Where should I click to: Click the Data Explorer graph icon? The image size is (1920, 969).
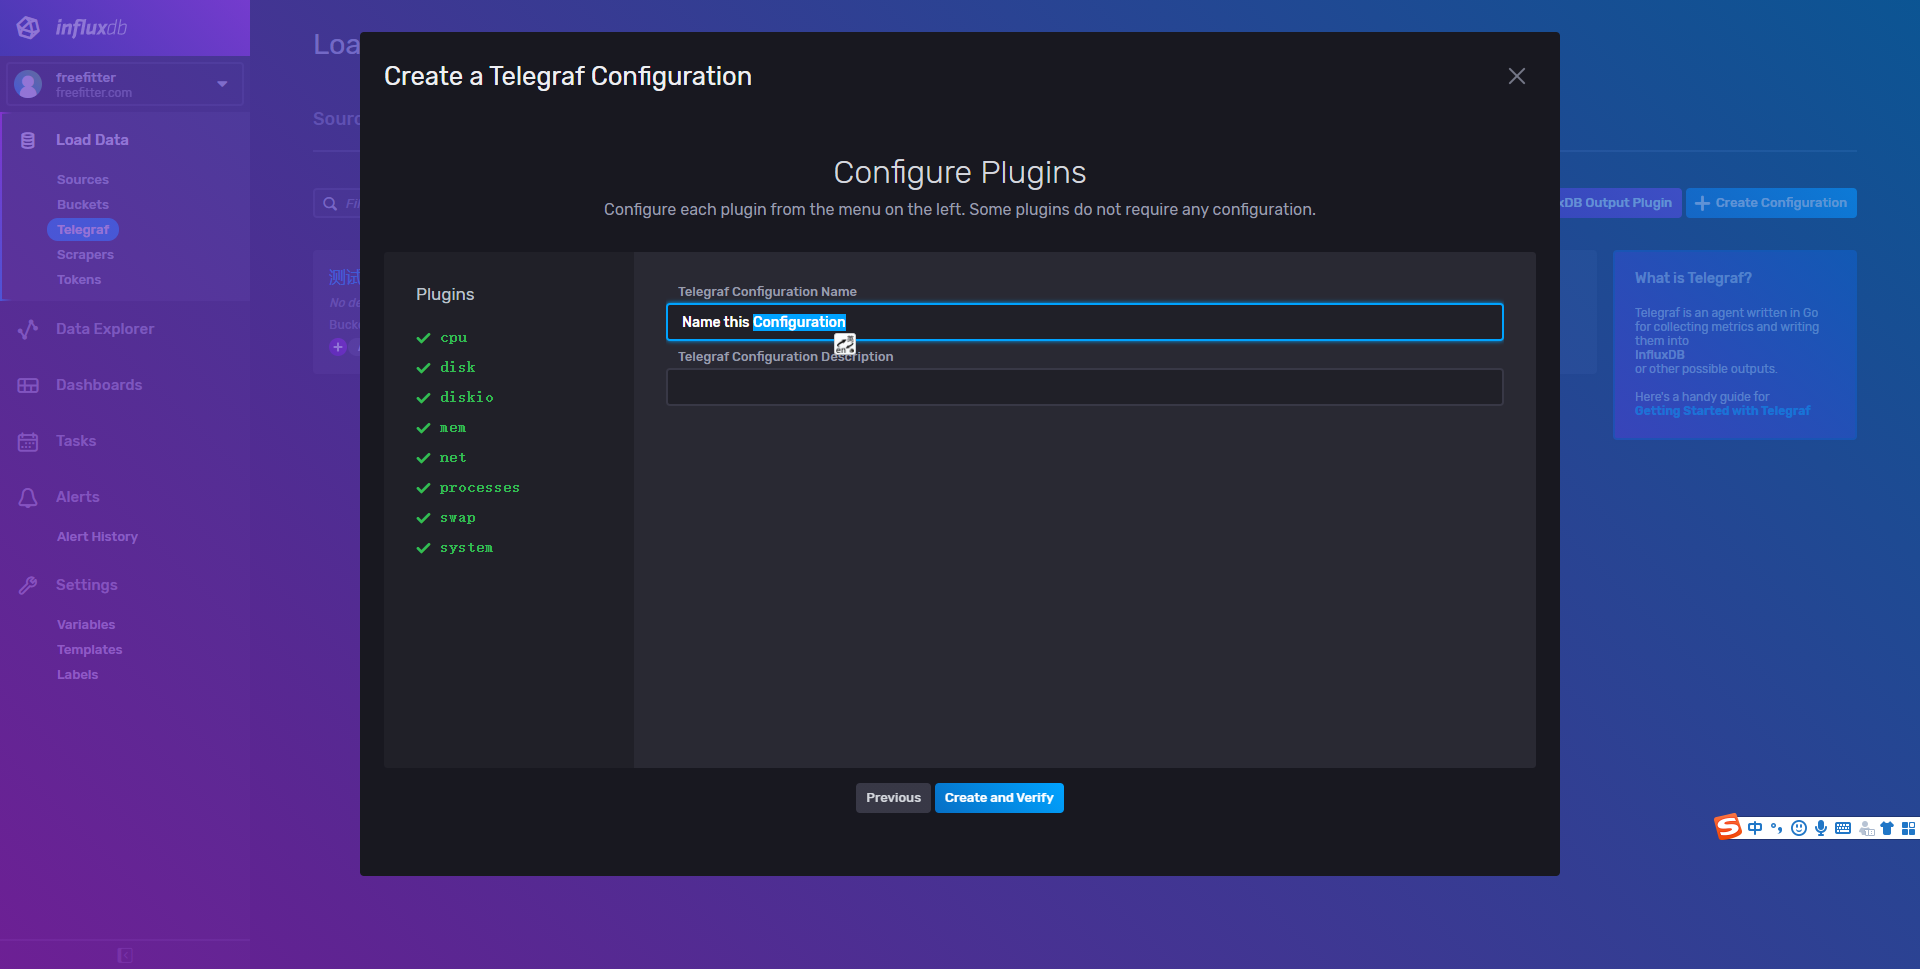pos(28,329)
